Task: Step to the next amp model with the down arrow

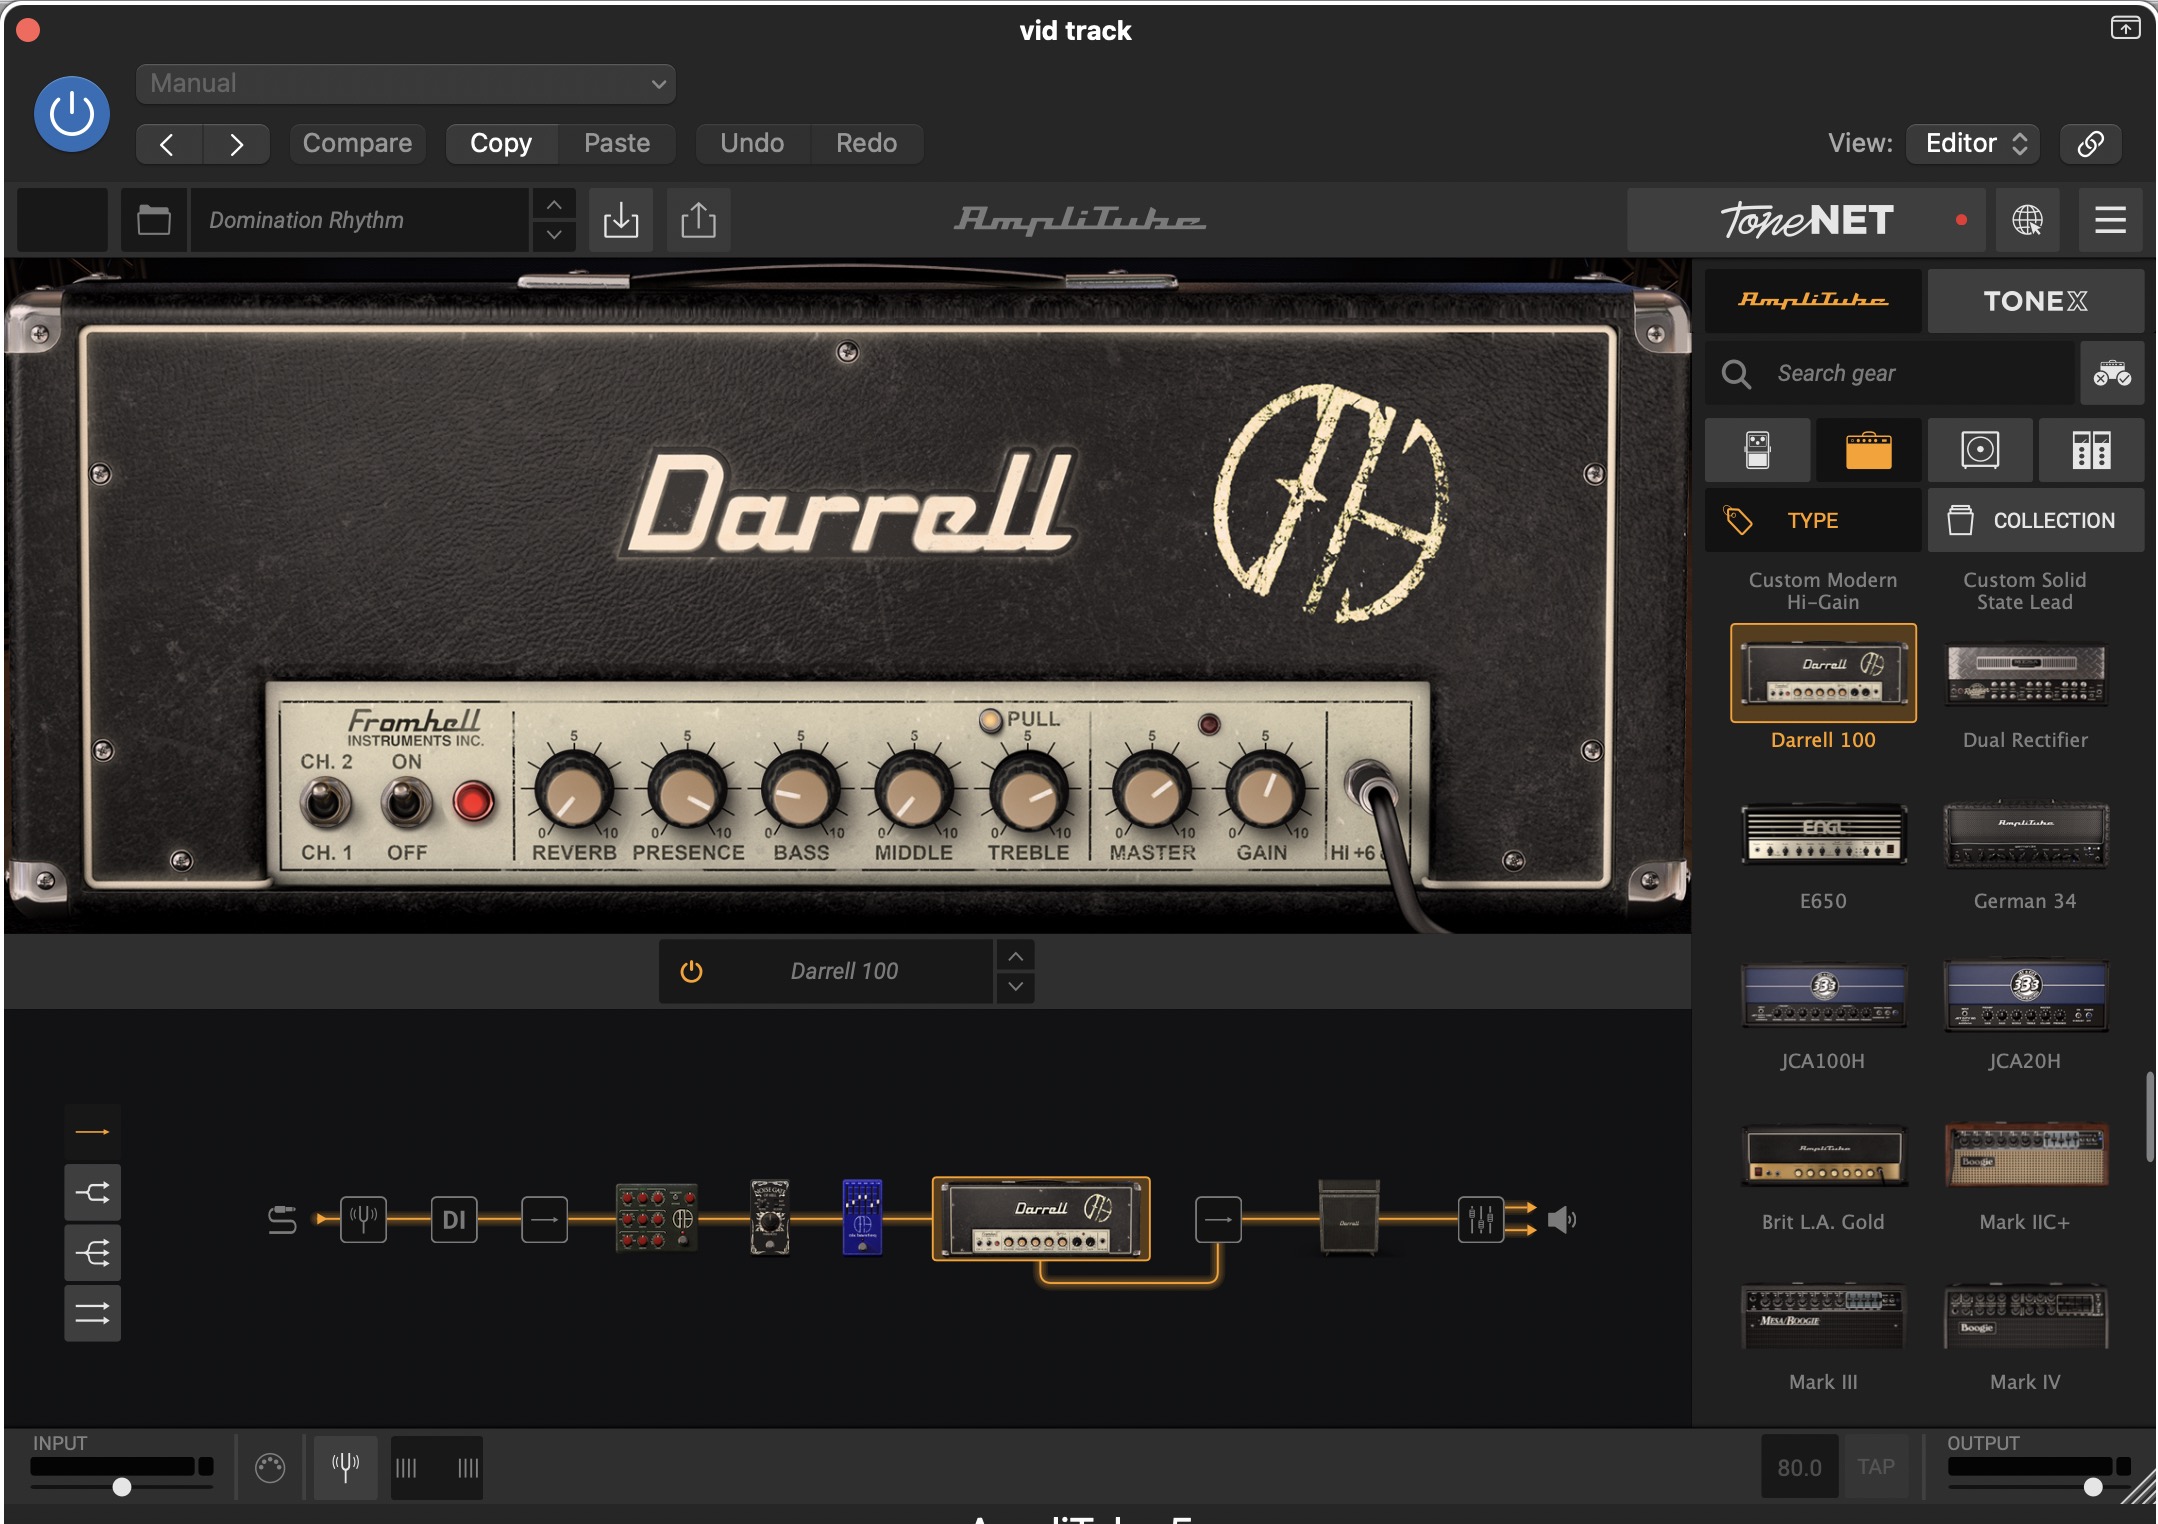Action: 1015,987
